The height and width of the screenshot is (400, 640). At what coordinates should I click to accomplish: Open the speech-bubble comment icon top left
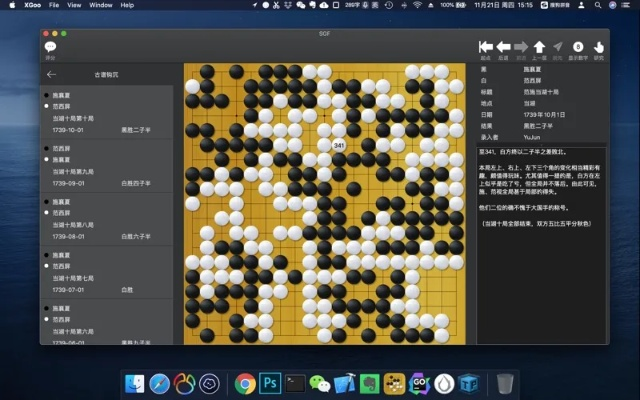coord(50,47)
